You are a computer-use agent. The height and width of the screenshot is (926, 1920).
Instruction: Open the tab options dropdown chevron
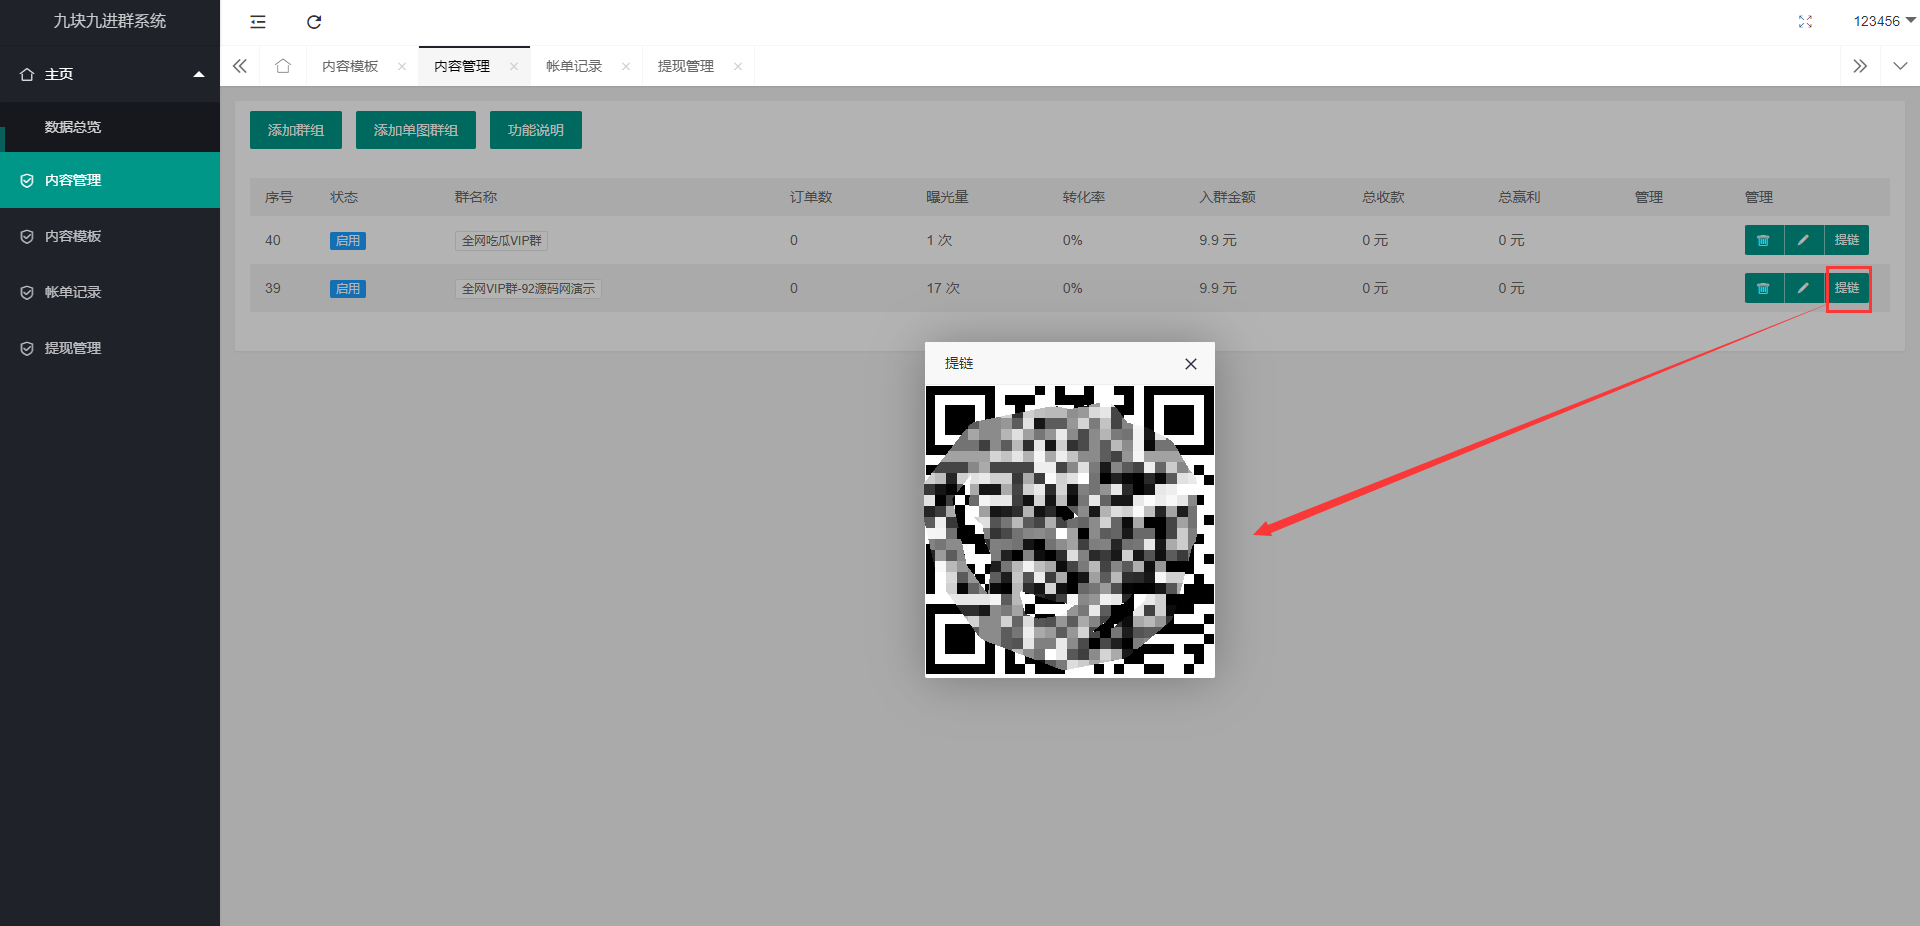point(1900,66)
